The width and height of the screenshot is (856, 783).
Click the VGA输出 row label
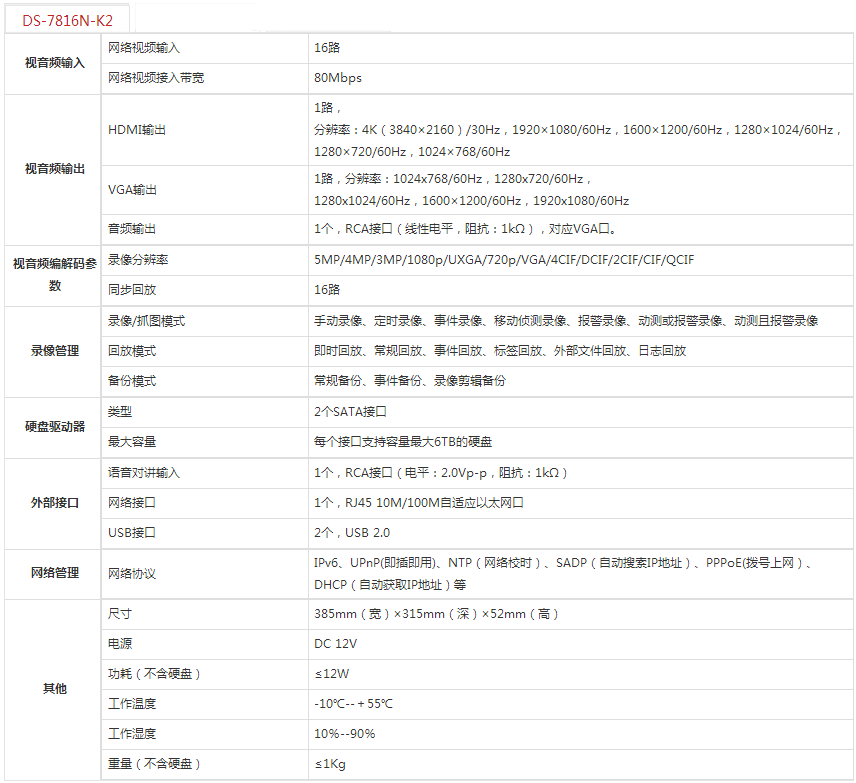point(133,190)
